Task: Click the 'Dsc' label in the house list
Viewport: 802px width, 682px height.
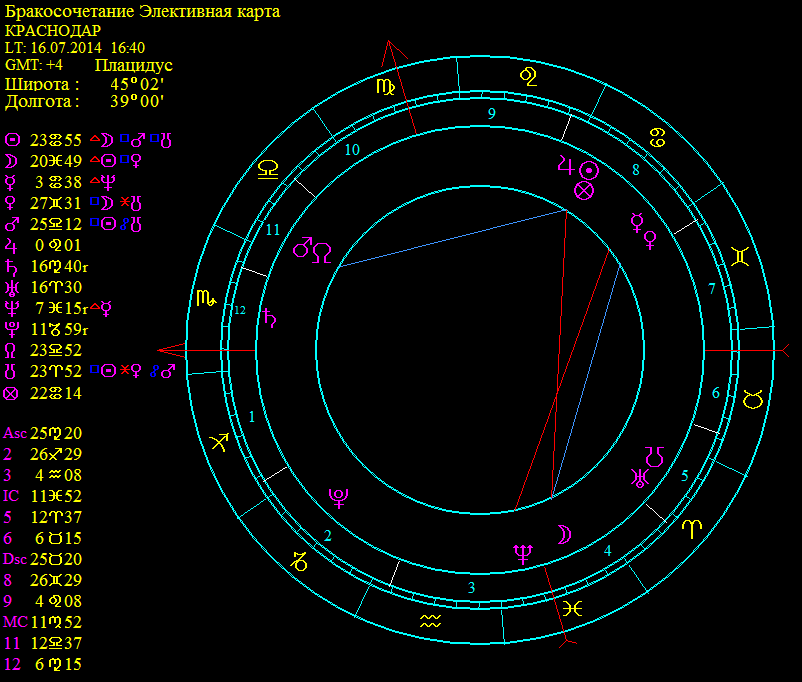Action: tap(15, 559)
